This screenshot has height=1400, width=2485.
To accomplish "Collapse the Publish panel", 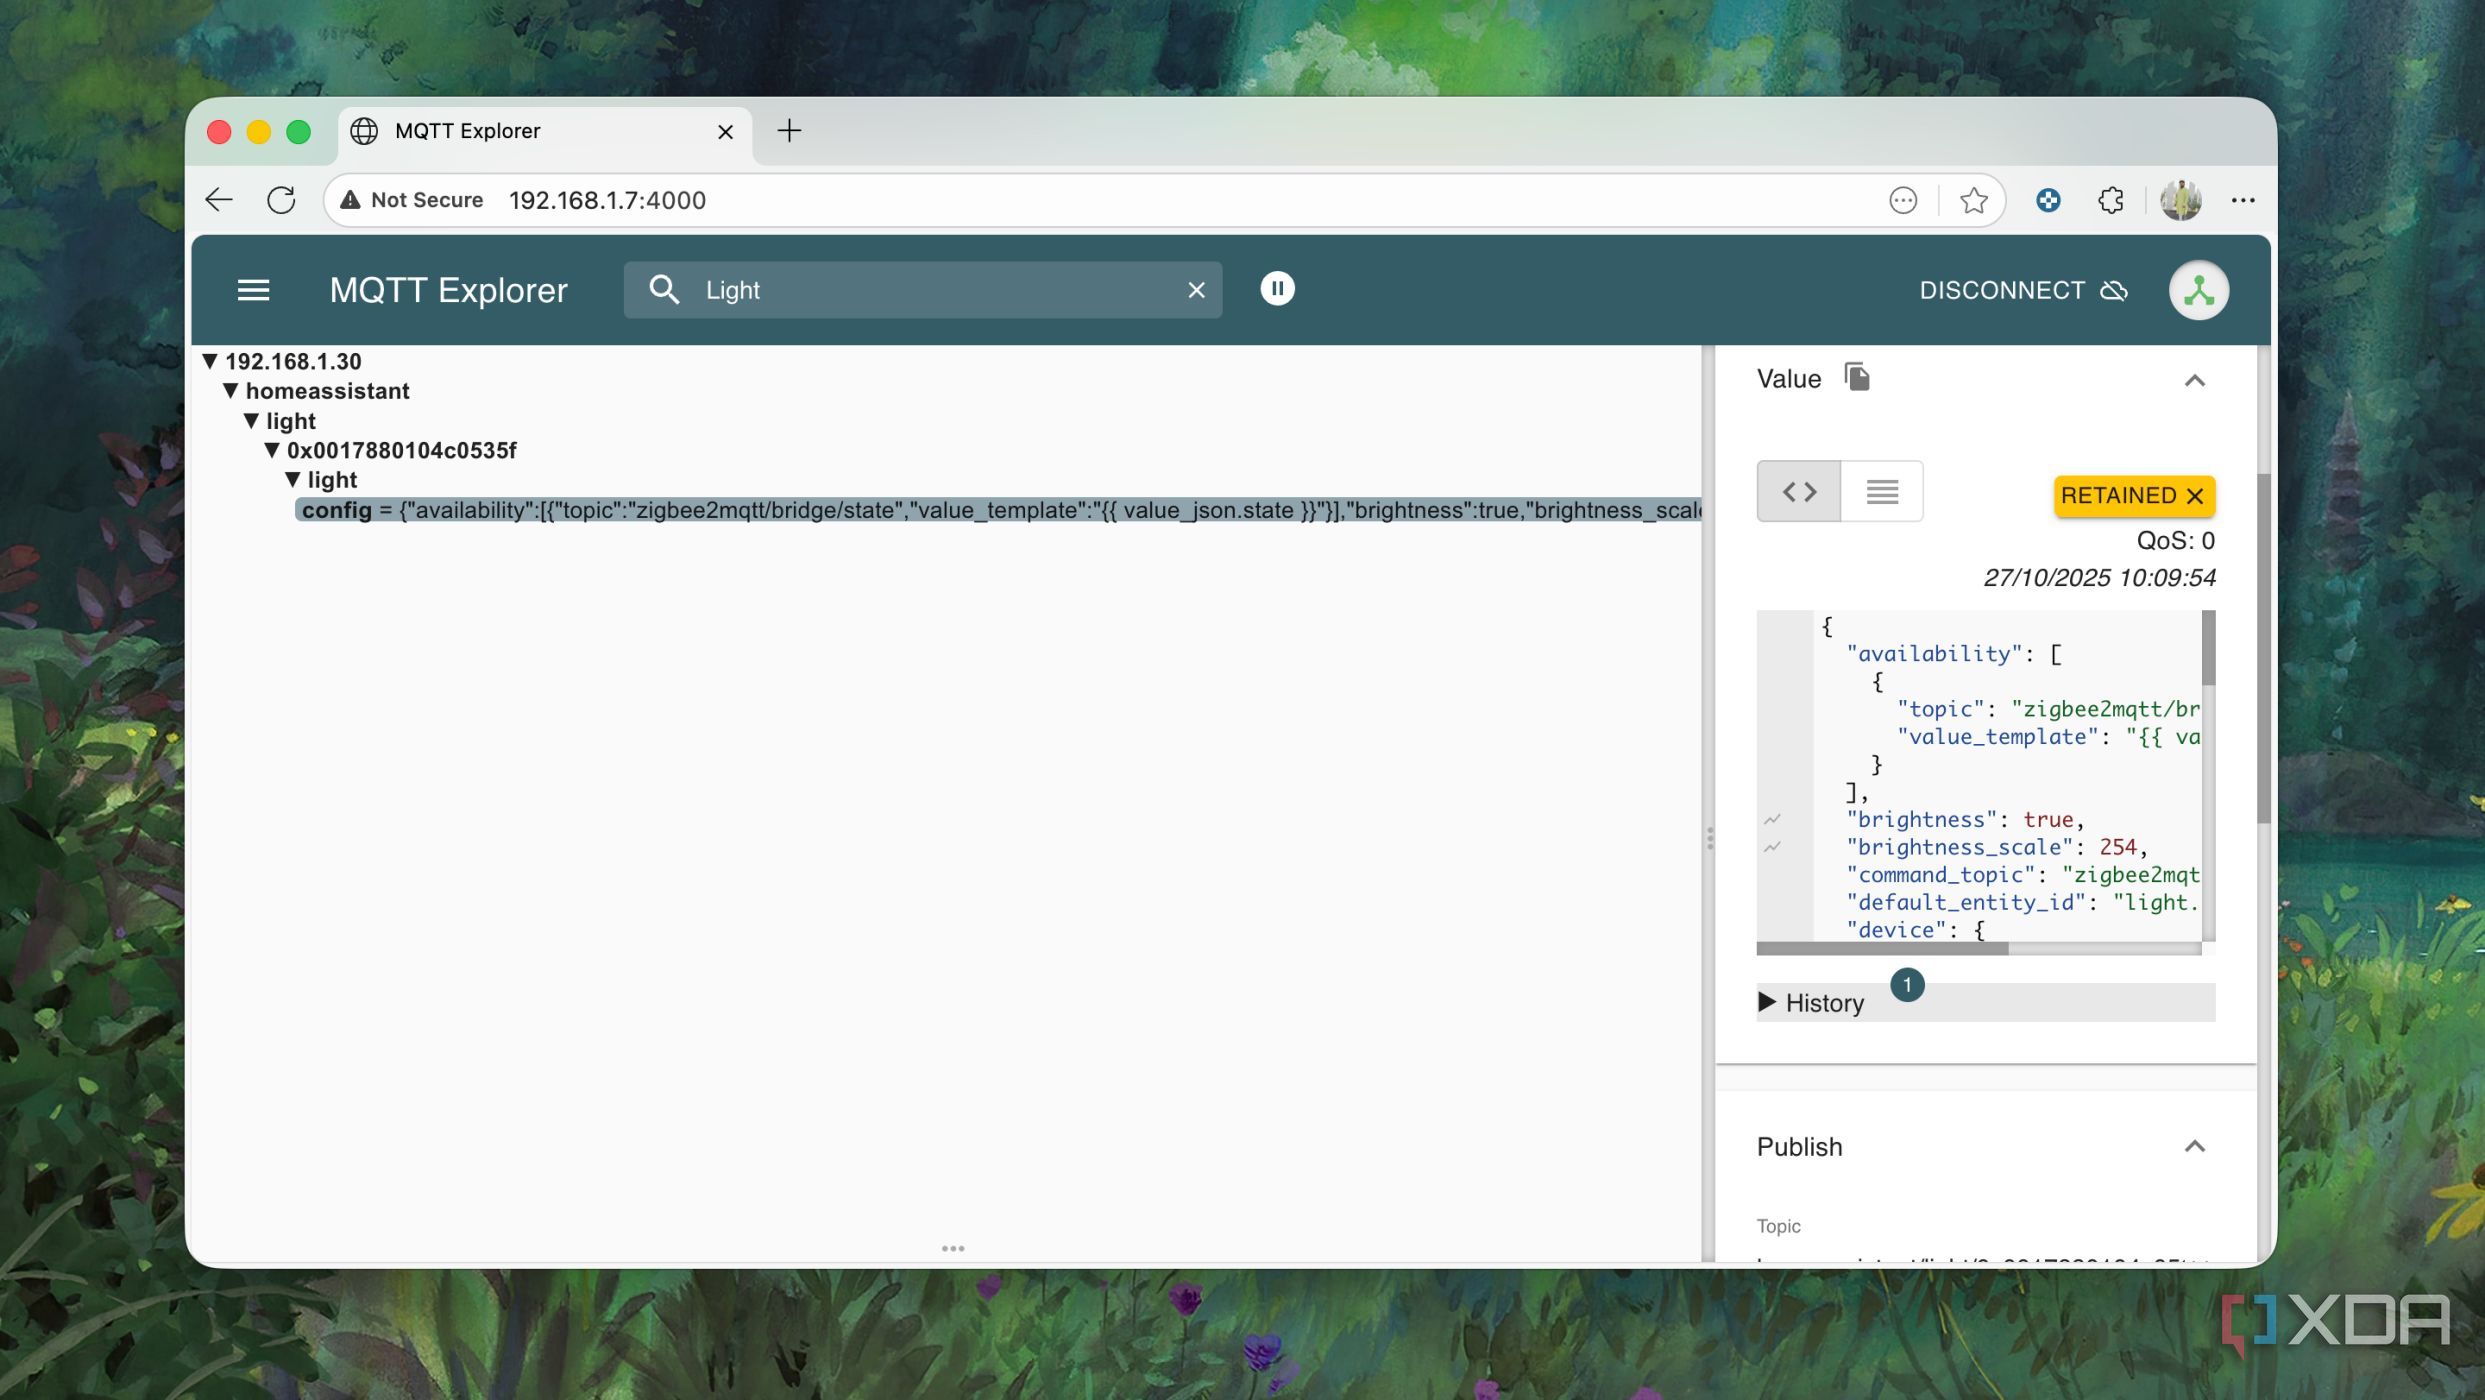I will 2194,1146.
